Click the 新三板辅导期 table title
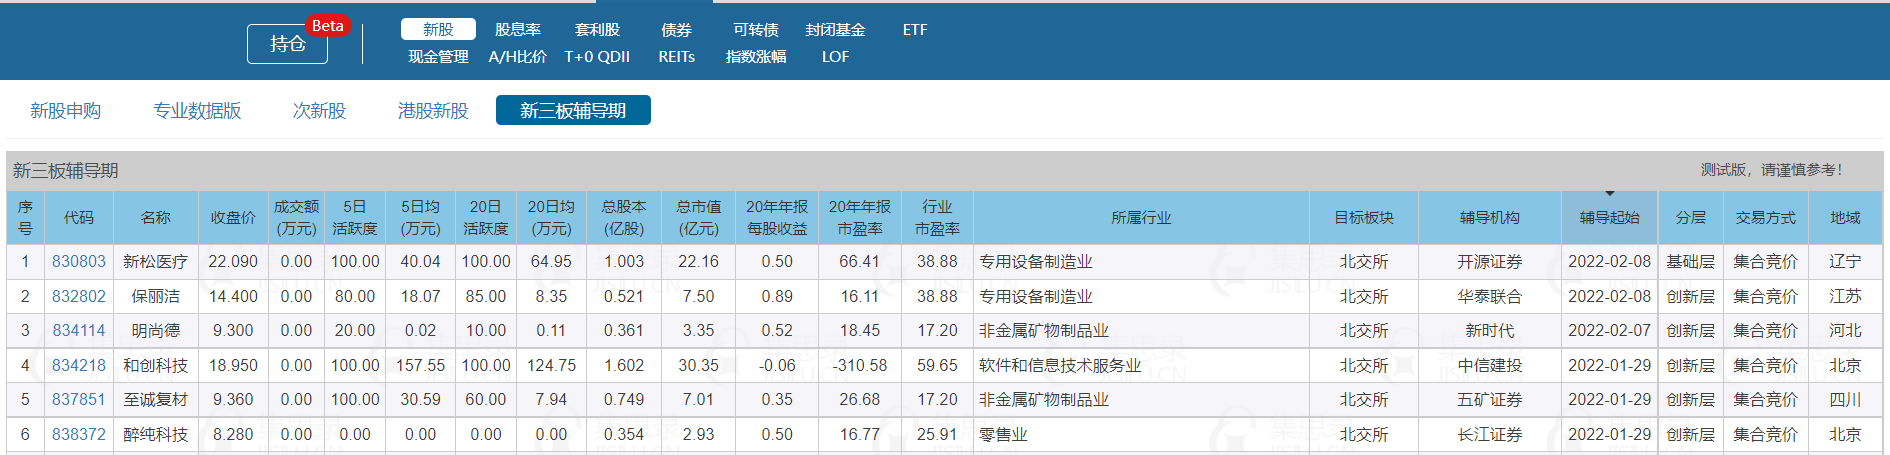Screen dimensions: 1890x455 [65, 171]
